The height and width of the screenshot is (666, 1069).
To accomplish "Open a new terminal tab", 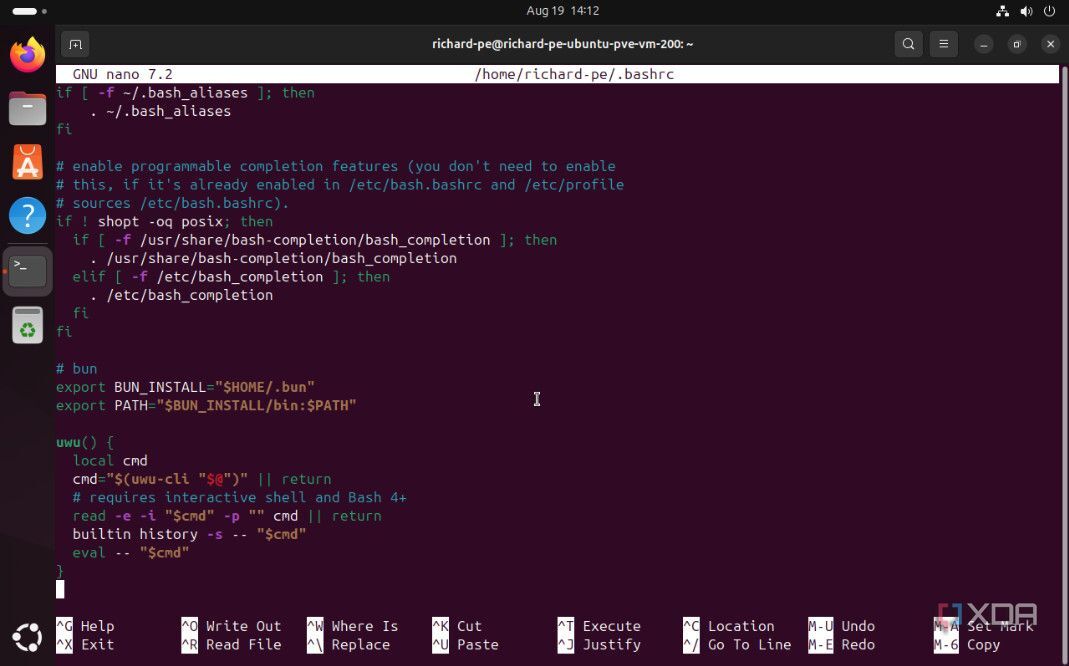I will point(75,44).
